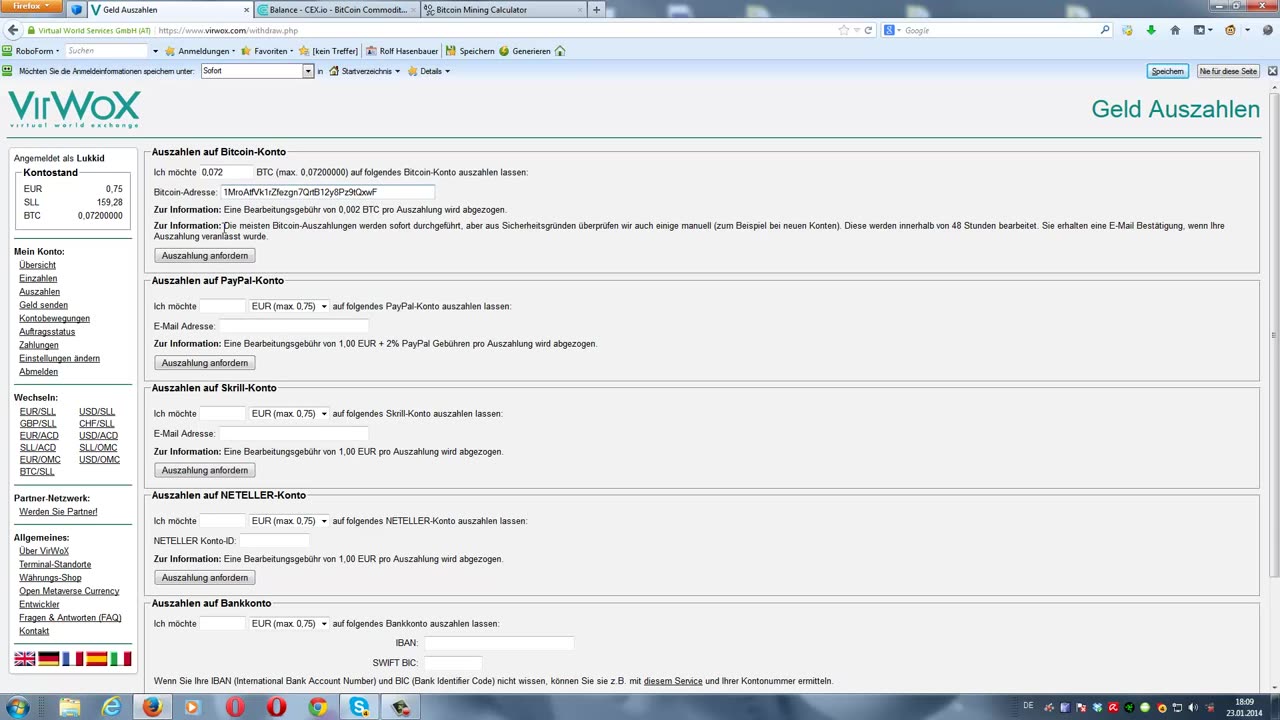Screen dimensions: 1280x720
Task: Open the Skrill currency dropdown
Action: (x=289, y=413)
